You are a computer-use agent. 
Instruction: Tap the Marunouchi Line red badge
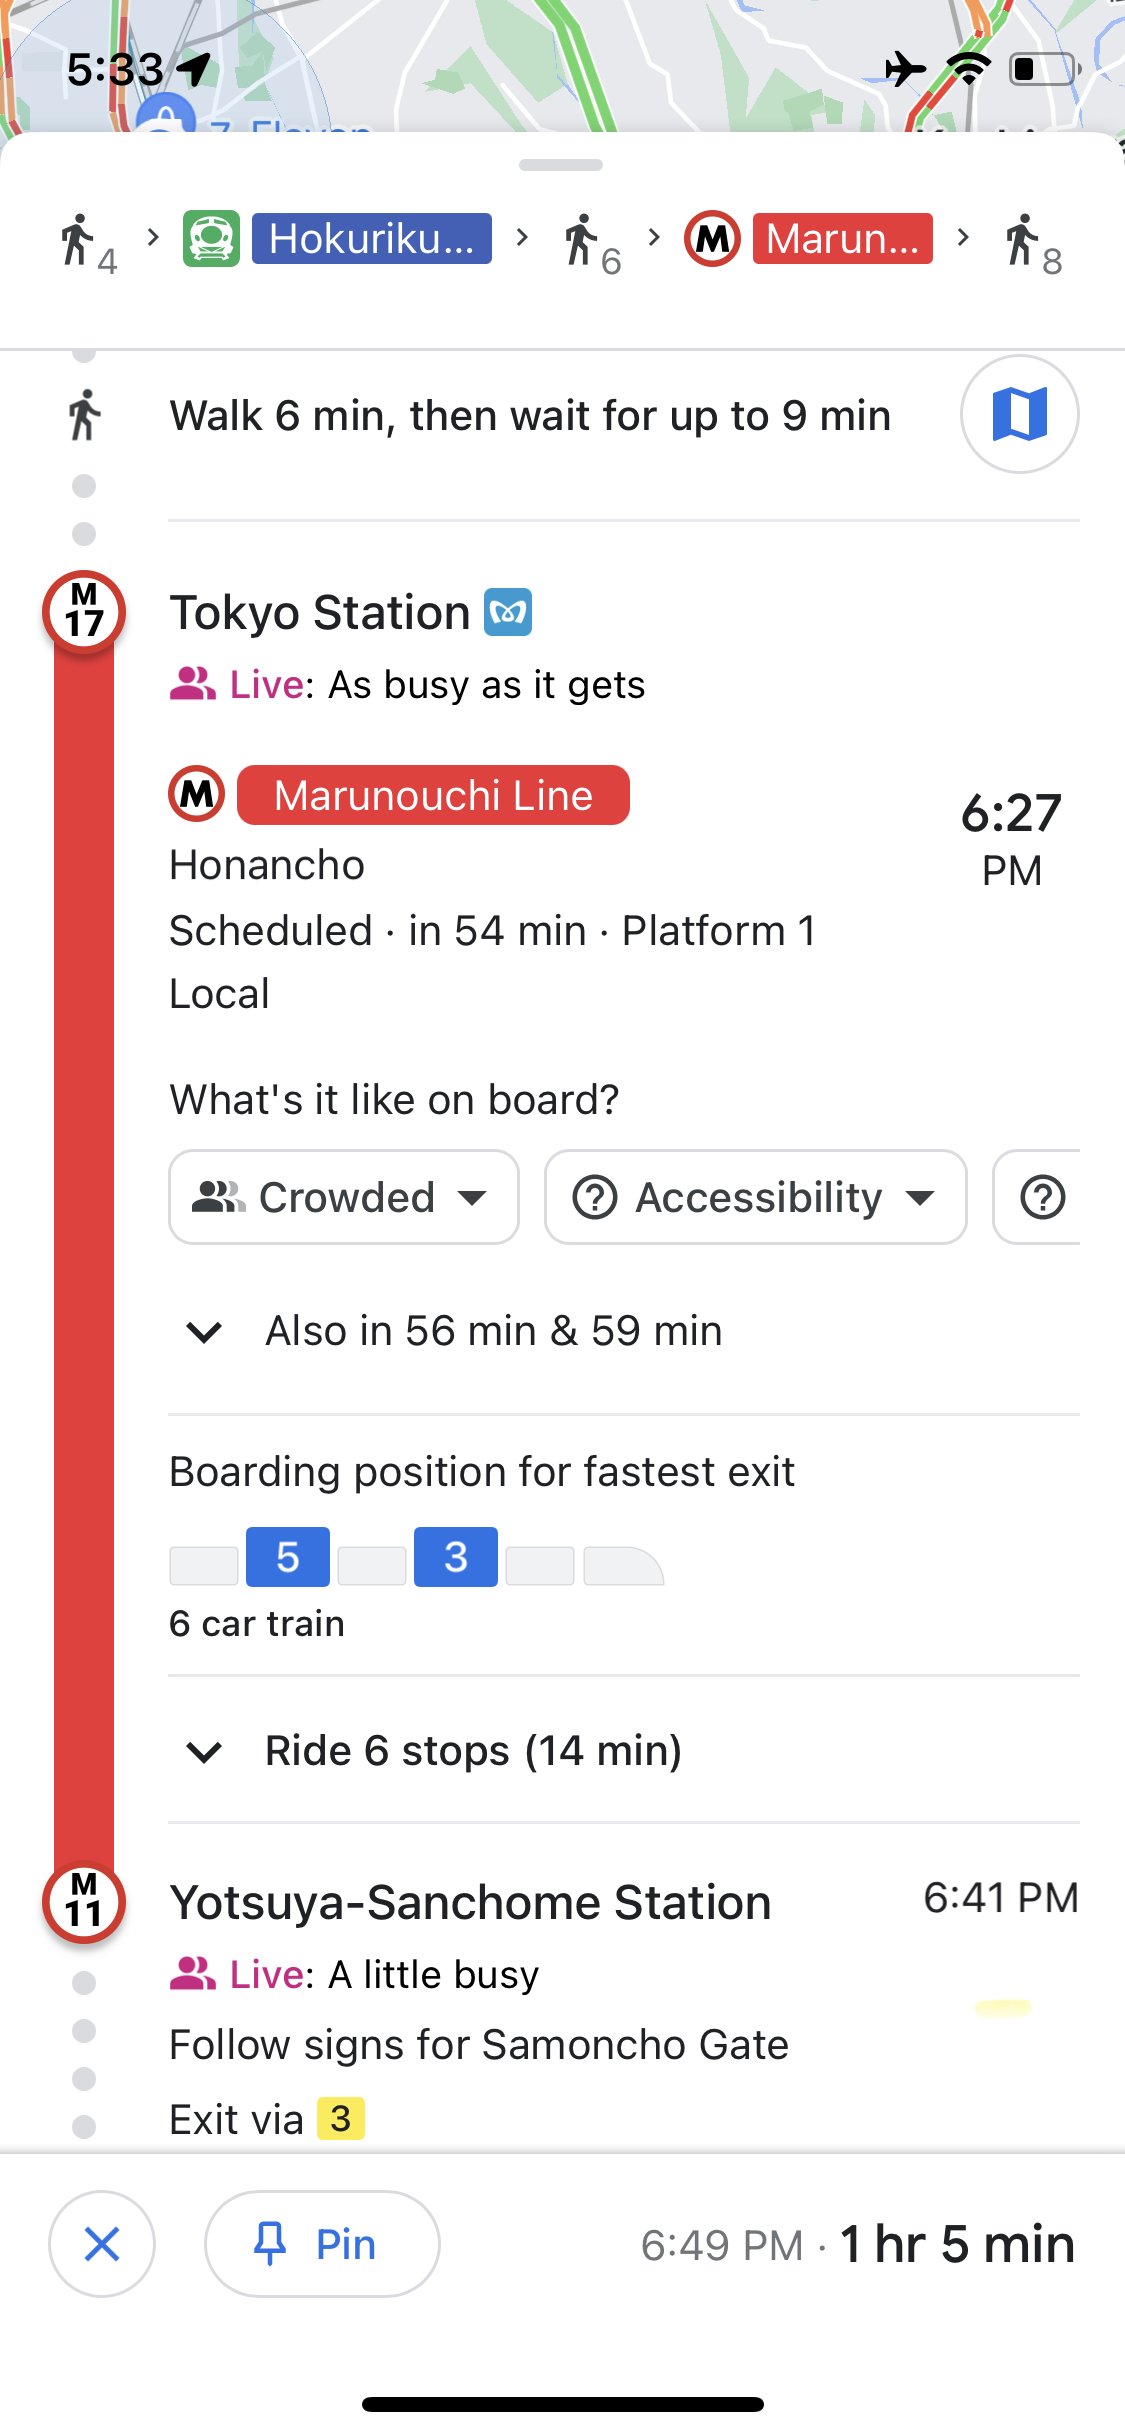click(433, 795)
